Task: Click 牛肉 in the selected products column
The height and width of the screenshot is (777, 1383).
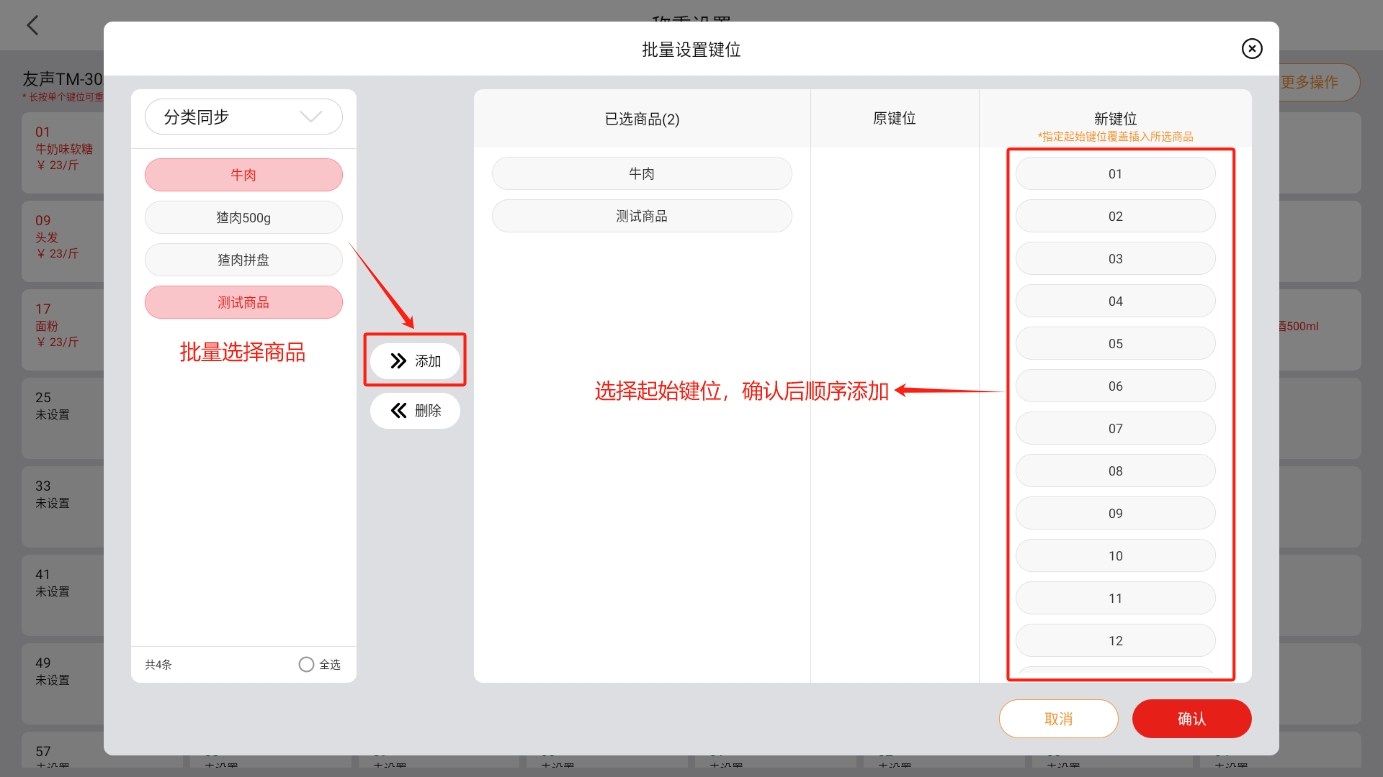Action: (641, 174)
